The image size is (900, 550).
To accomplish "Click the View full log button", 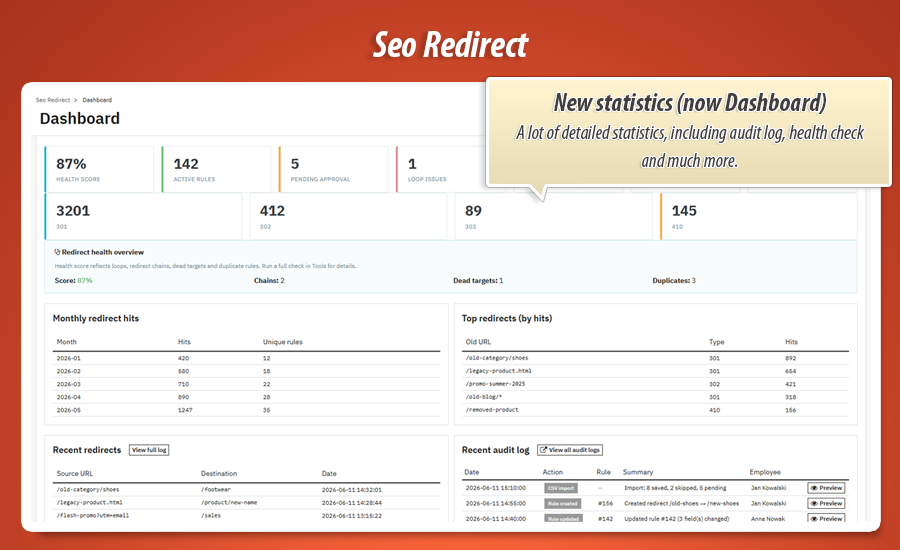I will 149,450.
